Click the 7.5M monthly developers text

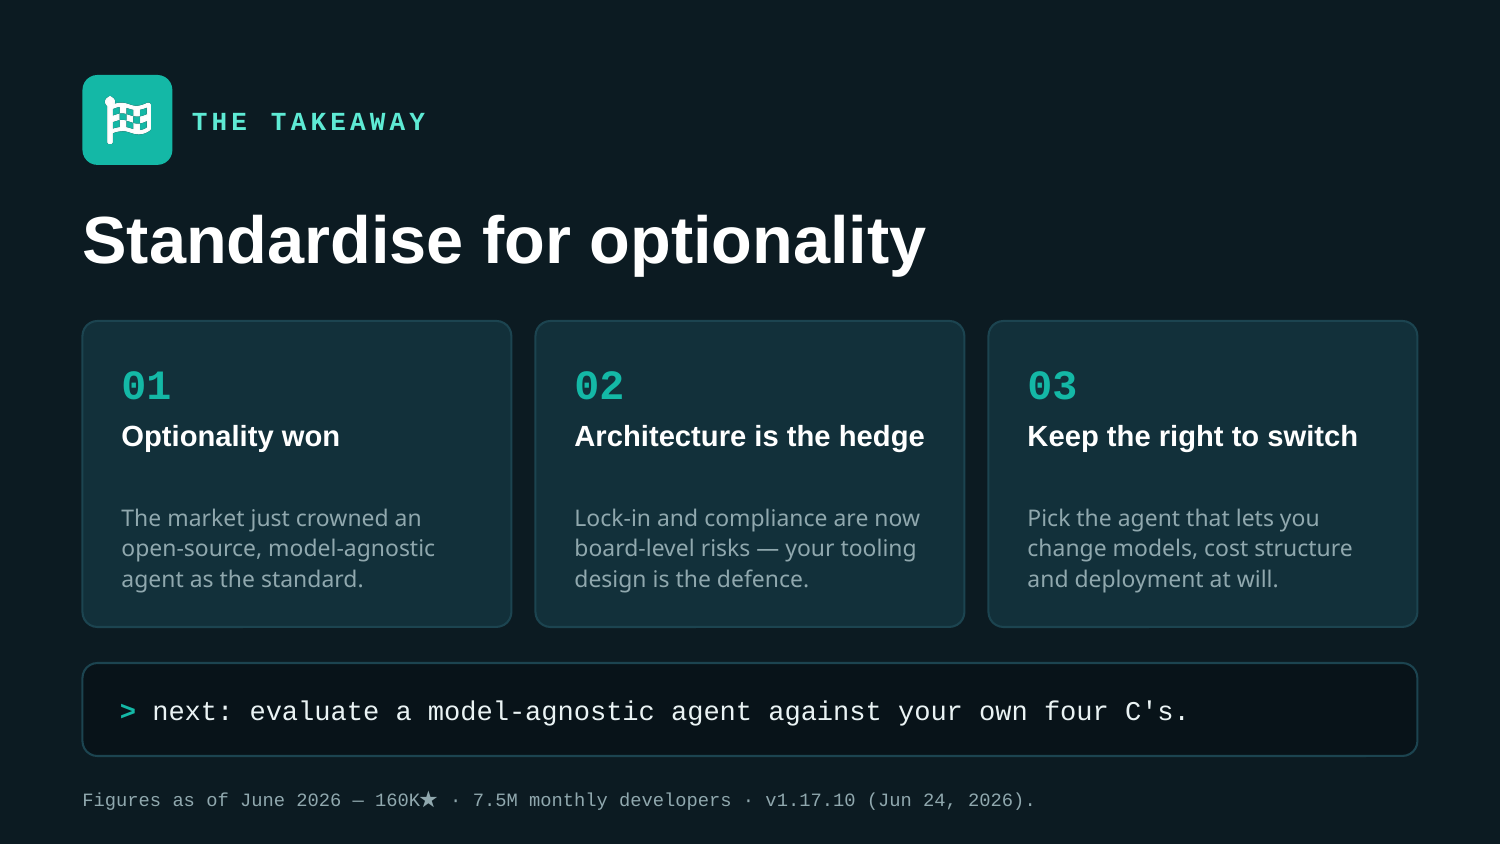click(602, 800)
